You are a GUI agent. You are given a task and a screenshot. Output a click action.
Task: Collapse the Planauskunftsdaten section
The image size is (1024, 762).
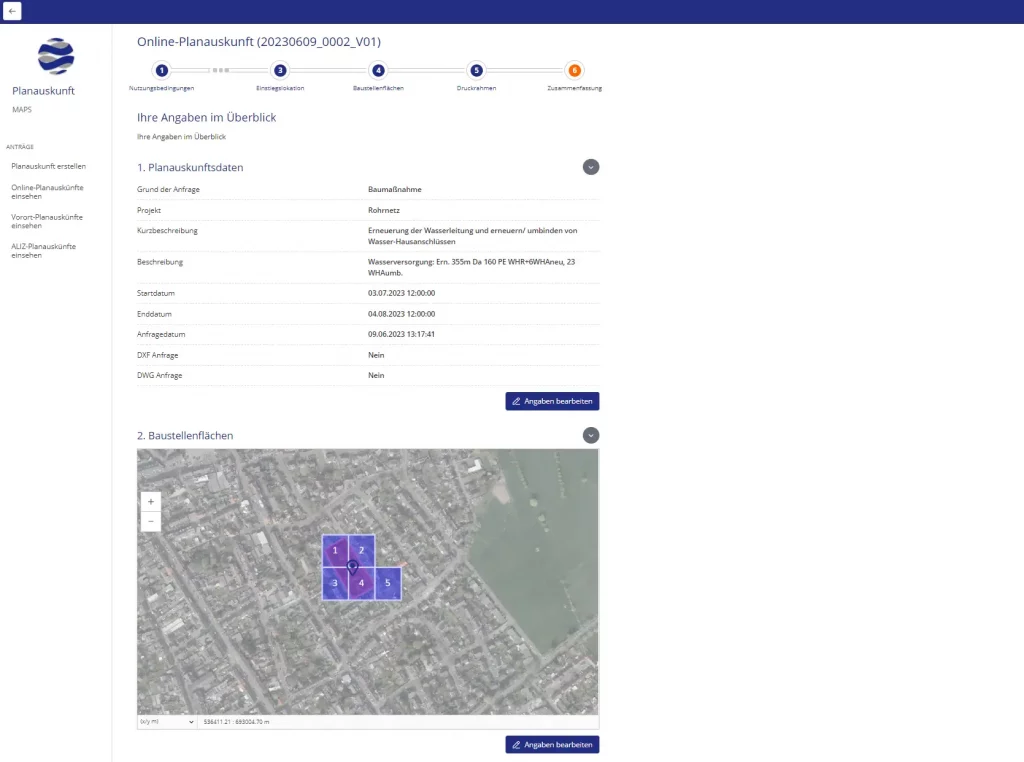click(x=591, y=167)
